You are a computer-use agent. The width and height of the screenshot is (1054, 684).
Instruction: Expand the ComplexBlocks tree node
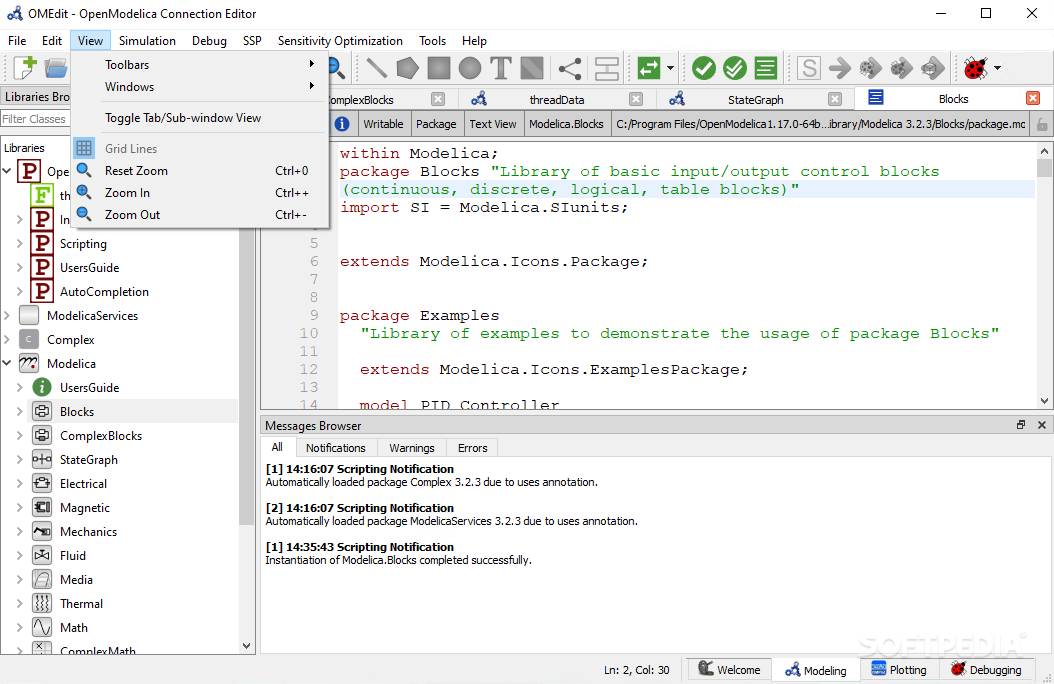(19, 436)
